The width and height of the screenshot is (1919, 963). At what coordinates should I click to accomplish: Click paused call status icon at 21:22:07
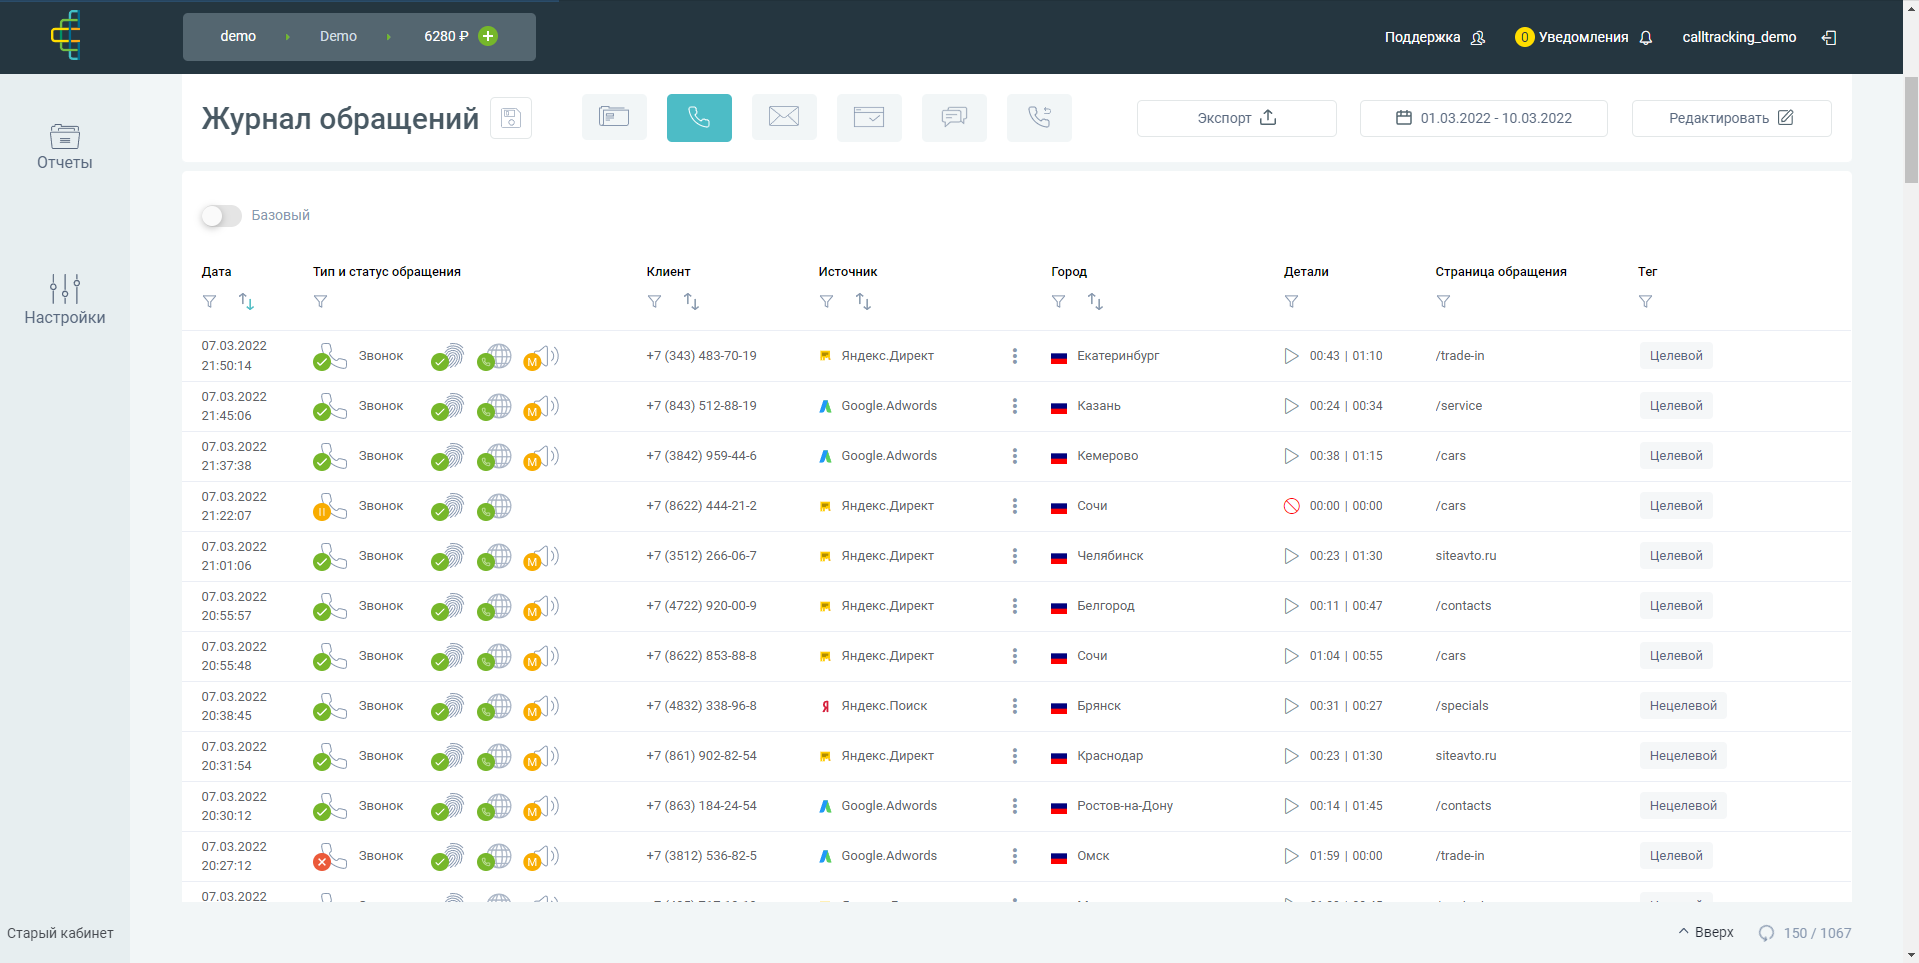tap(329, 507)
